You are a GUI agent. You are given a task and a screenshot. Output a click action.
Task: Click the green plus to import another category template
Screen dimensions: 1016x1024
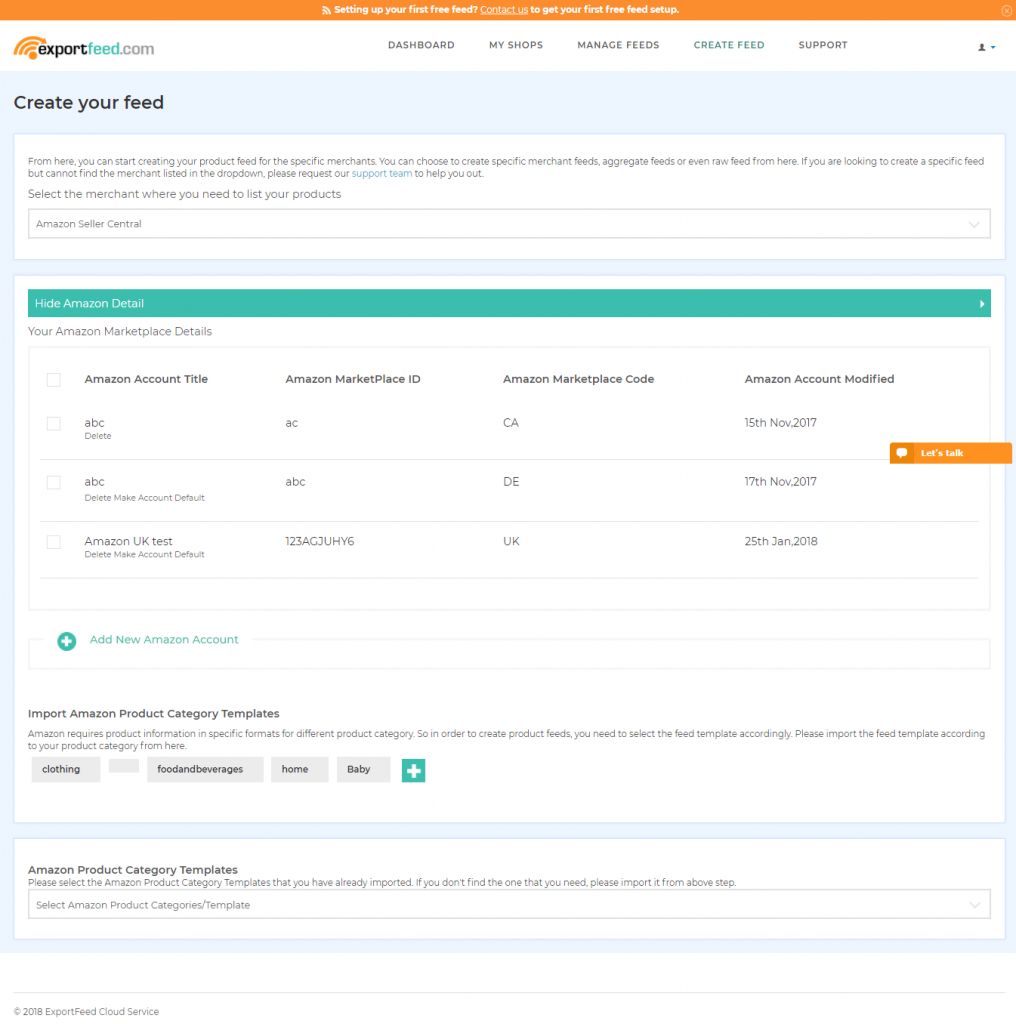[x=413, y=770]
